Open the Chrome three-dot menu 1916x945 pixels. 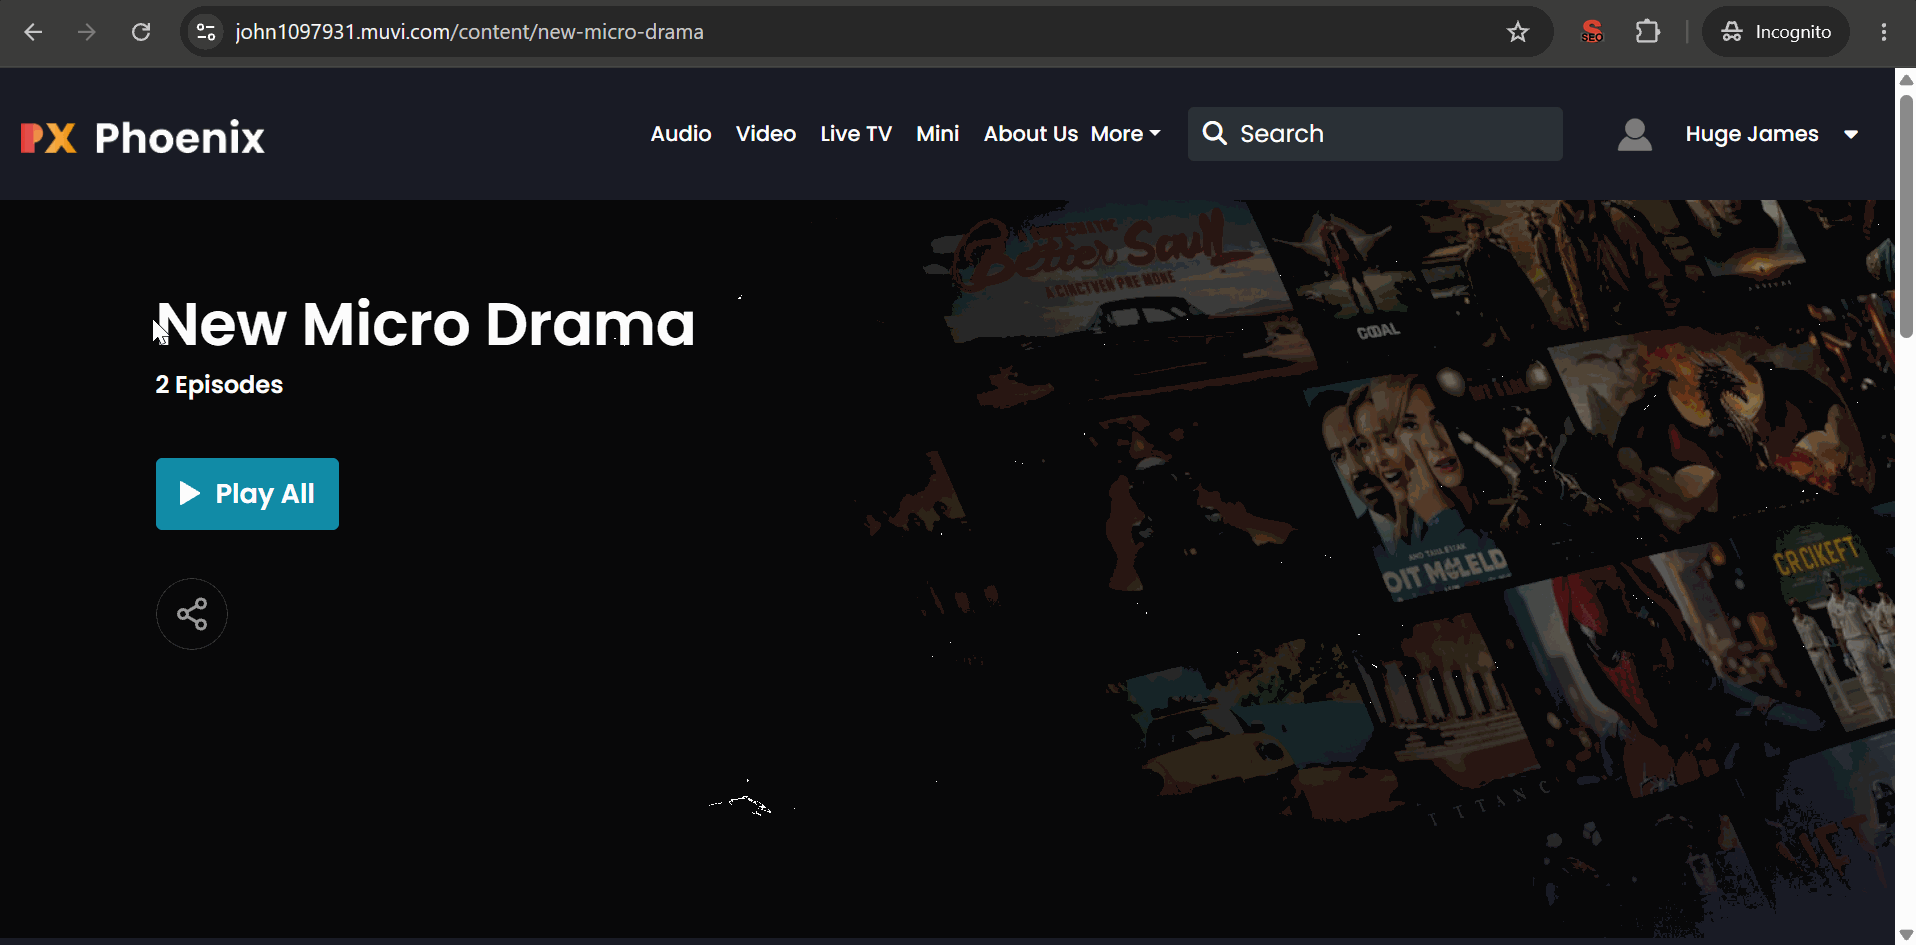pyautogui.click(x=1884, y=32)
